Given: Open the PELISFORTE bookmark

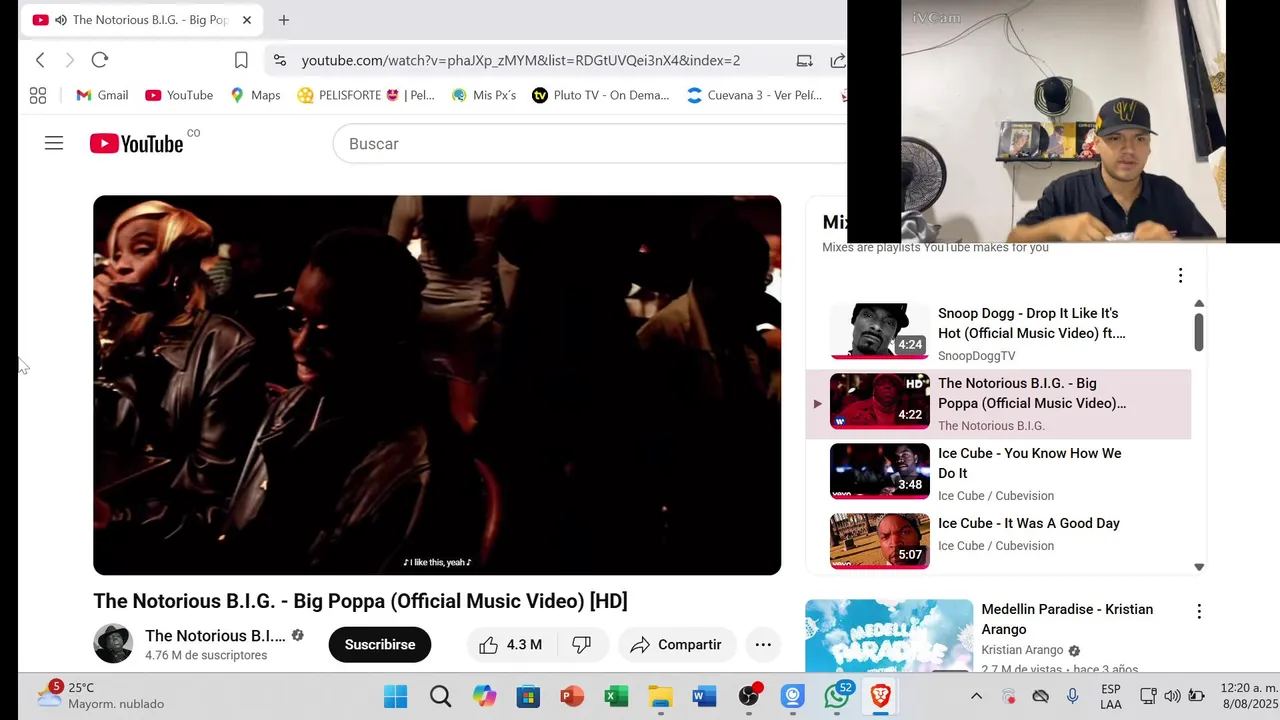Looking at the screenshot, I should 366,95.
